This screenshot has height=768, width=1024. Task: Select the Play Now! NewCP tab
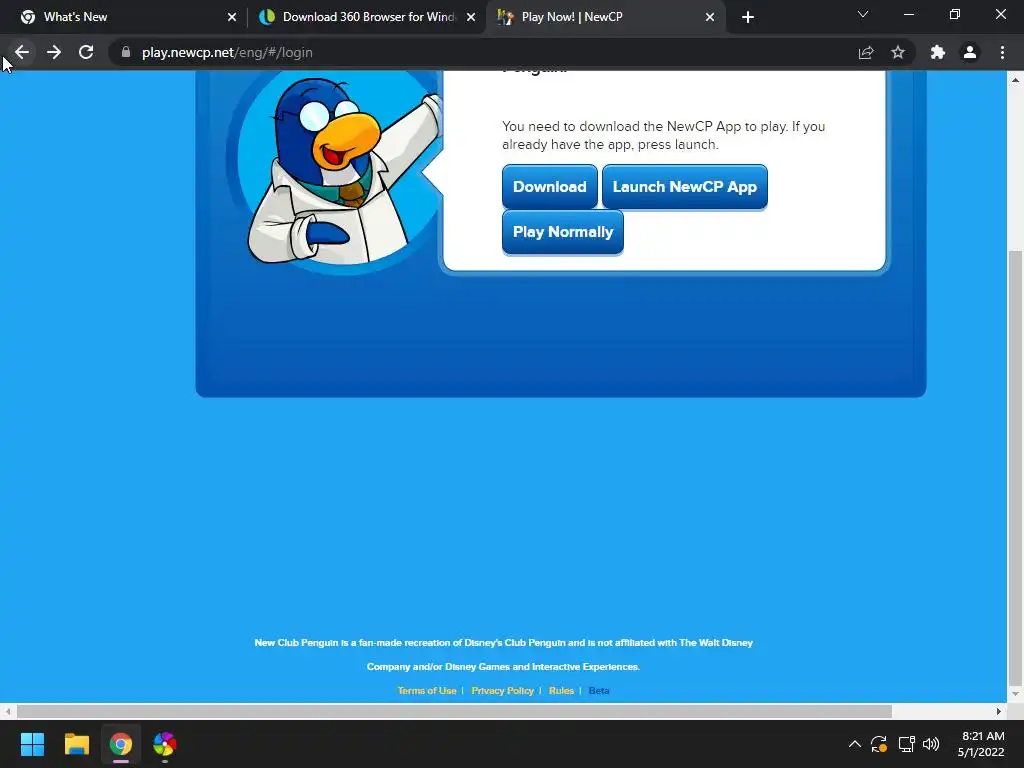(x=604, y=17)
